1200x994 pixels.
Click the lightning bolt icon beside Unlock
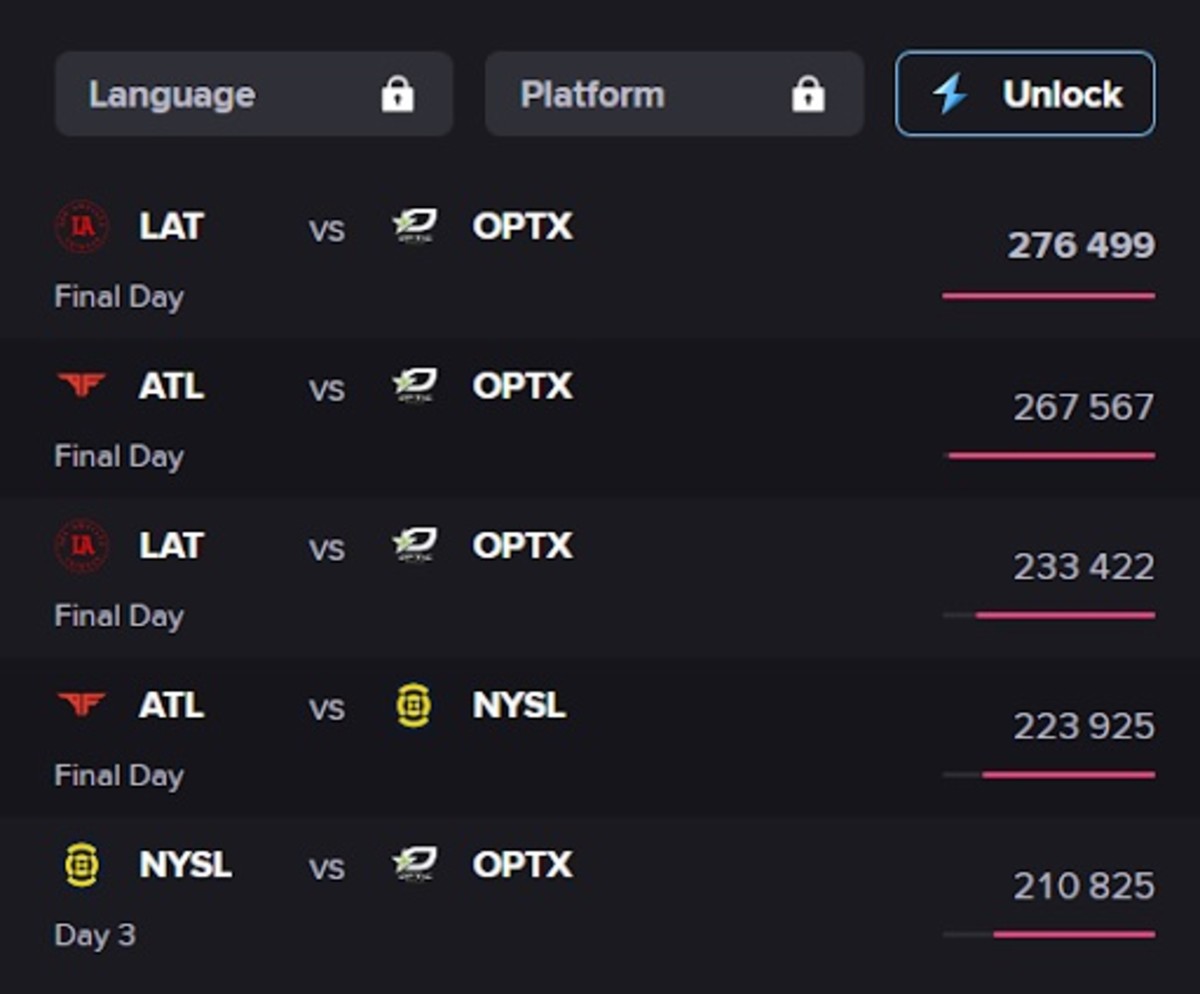pos(950,94)
